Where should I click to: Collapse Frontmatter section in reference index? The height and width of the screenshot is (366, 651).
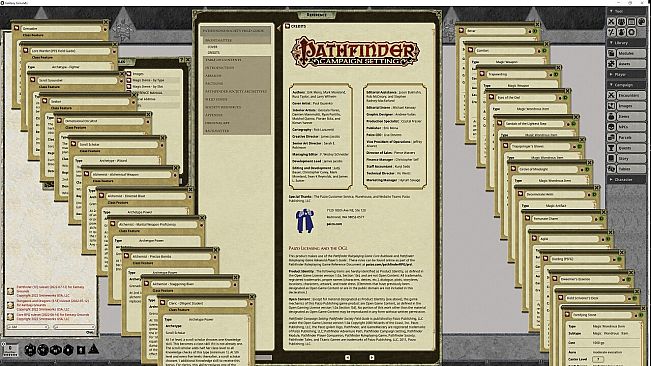[x=236, y=40]
